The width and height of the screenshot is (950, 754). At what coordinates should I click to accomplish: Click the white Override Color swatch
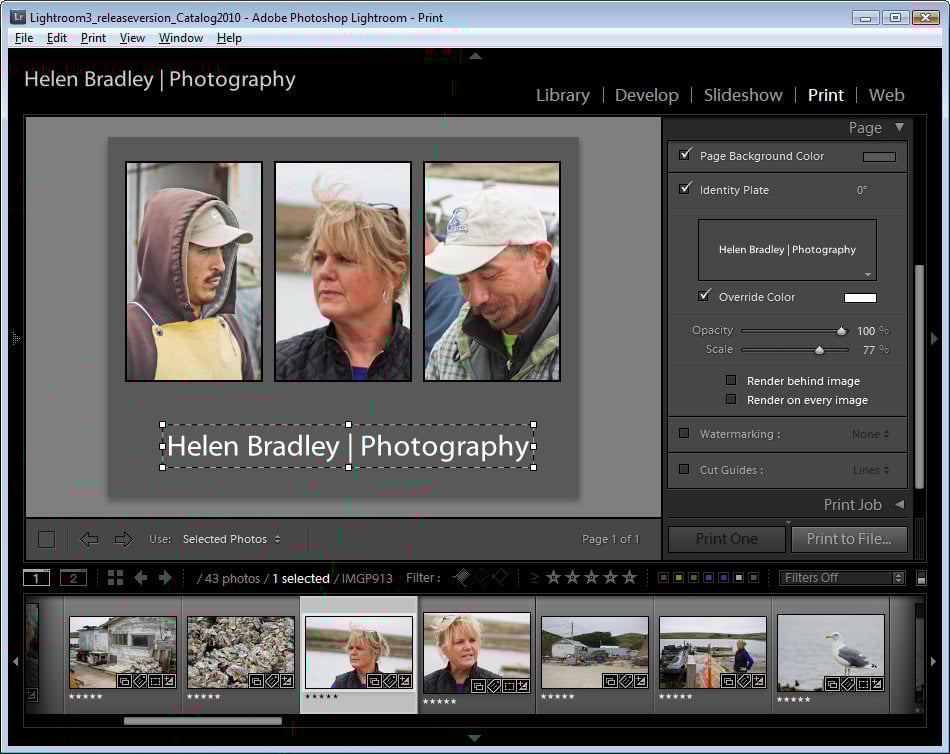click(x=860, y=298)
